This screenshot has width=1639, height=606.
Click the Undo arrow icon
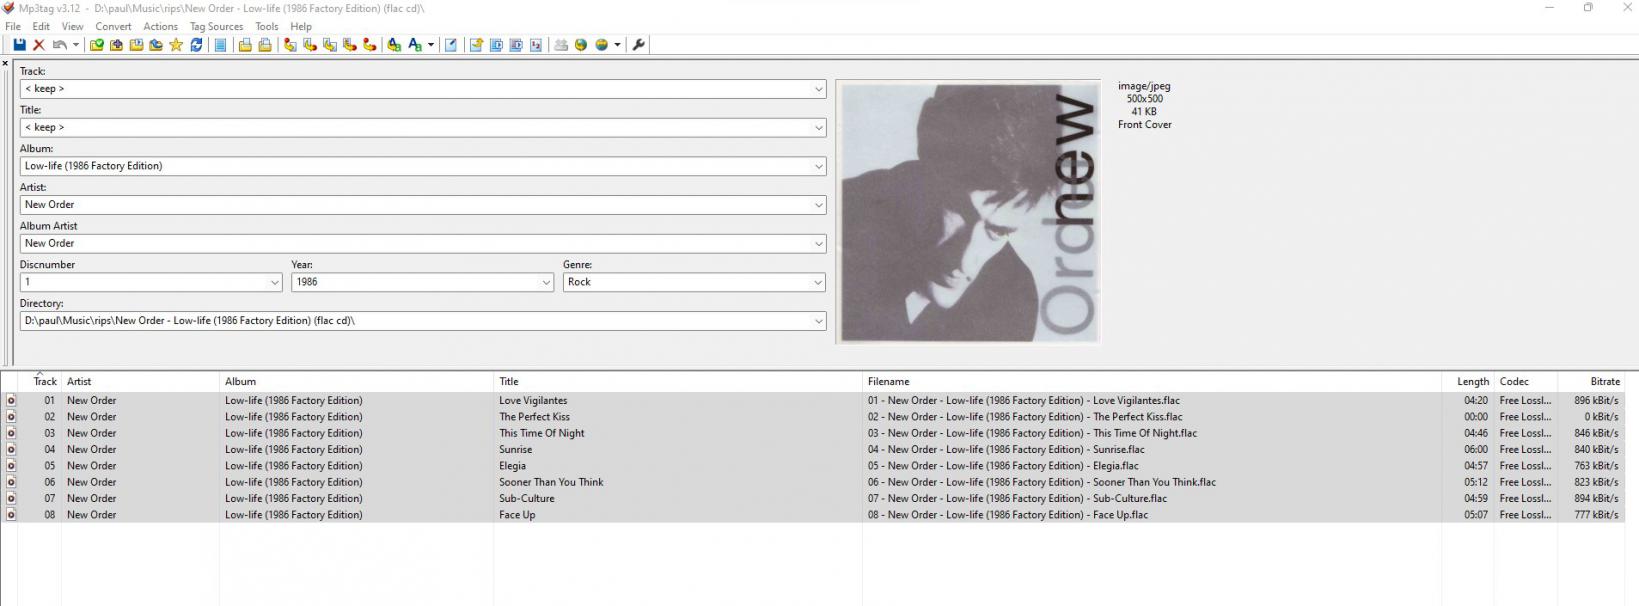[60, 45]
